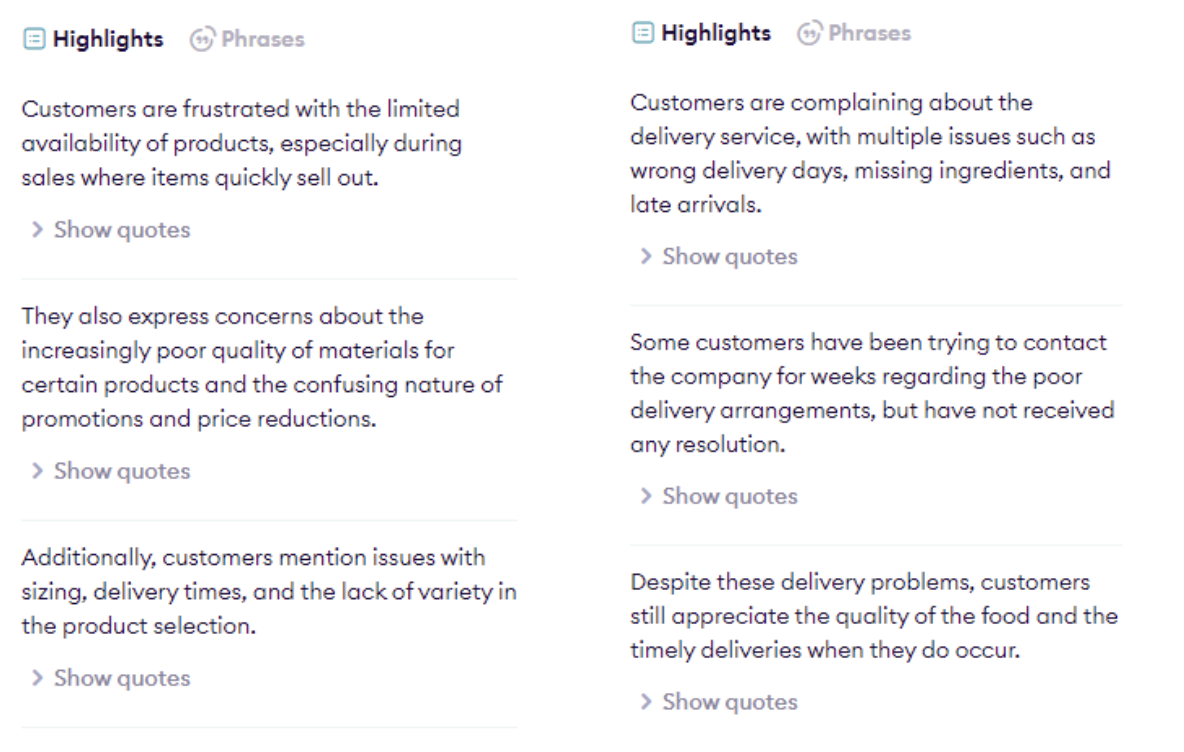Select Highlights tab above limited availability summary
1184x752 pixels.
[107, 40]
